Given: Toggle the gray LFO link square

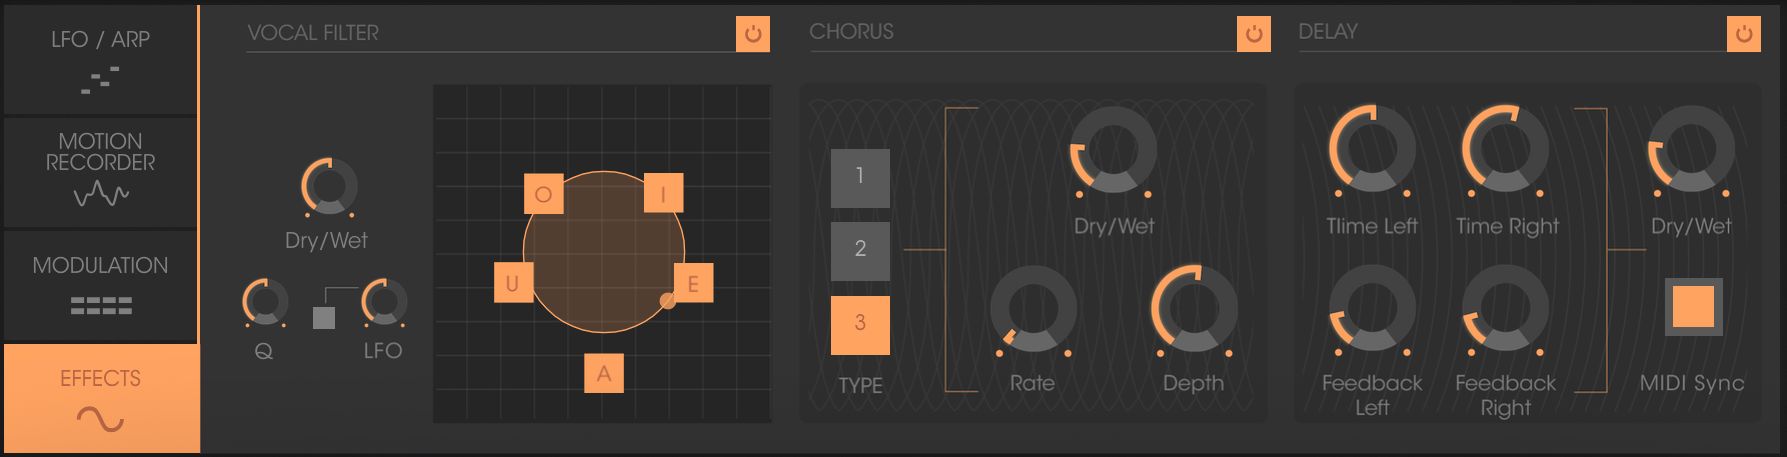Looking at the screenshot, I should click(x=324, y=318).
